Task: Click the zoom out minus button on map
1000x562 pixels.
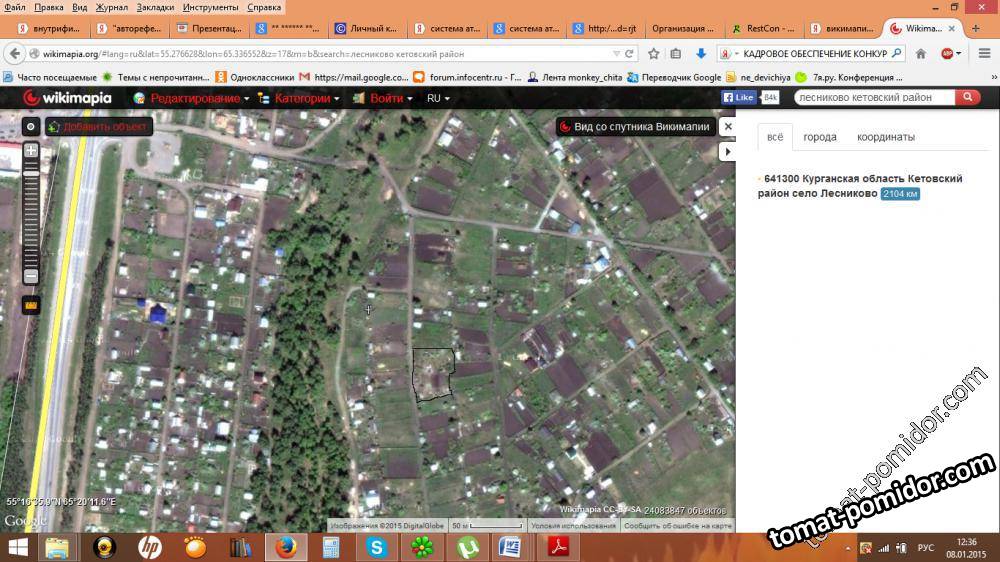Action: [31, 276]
